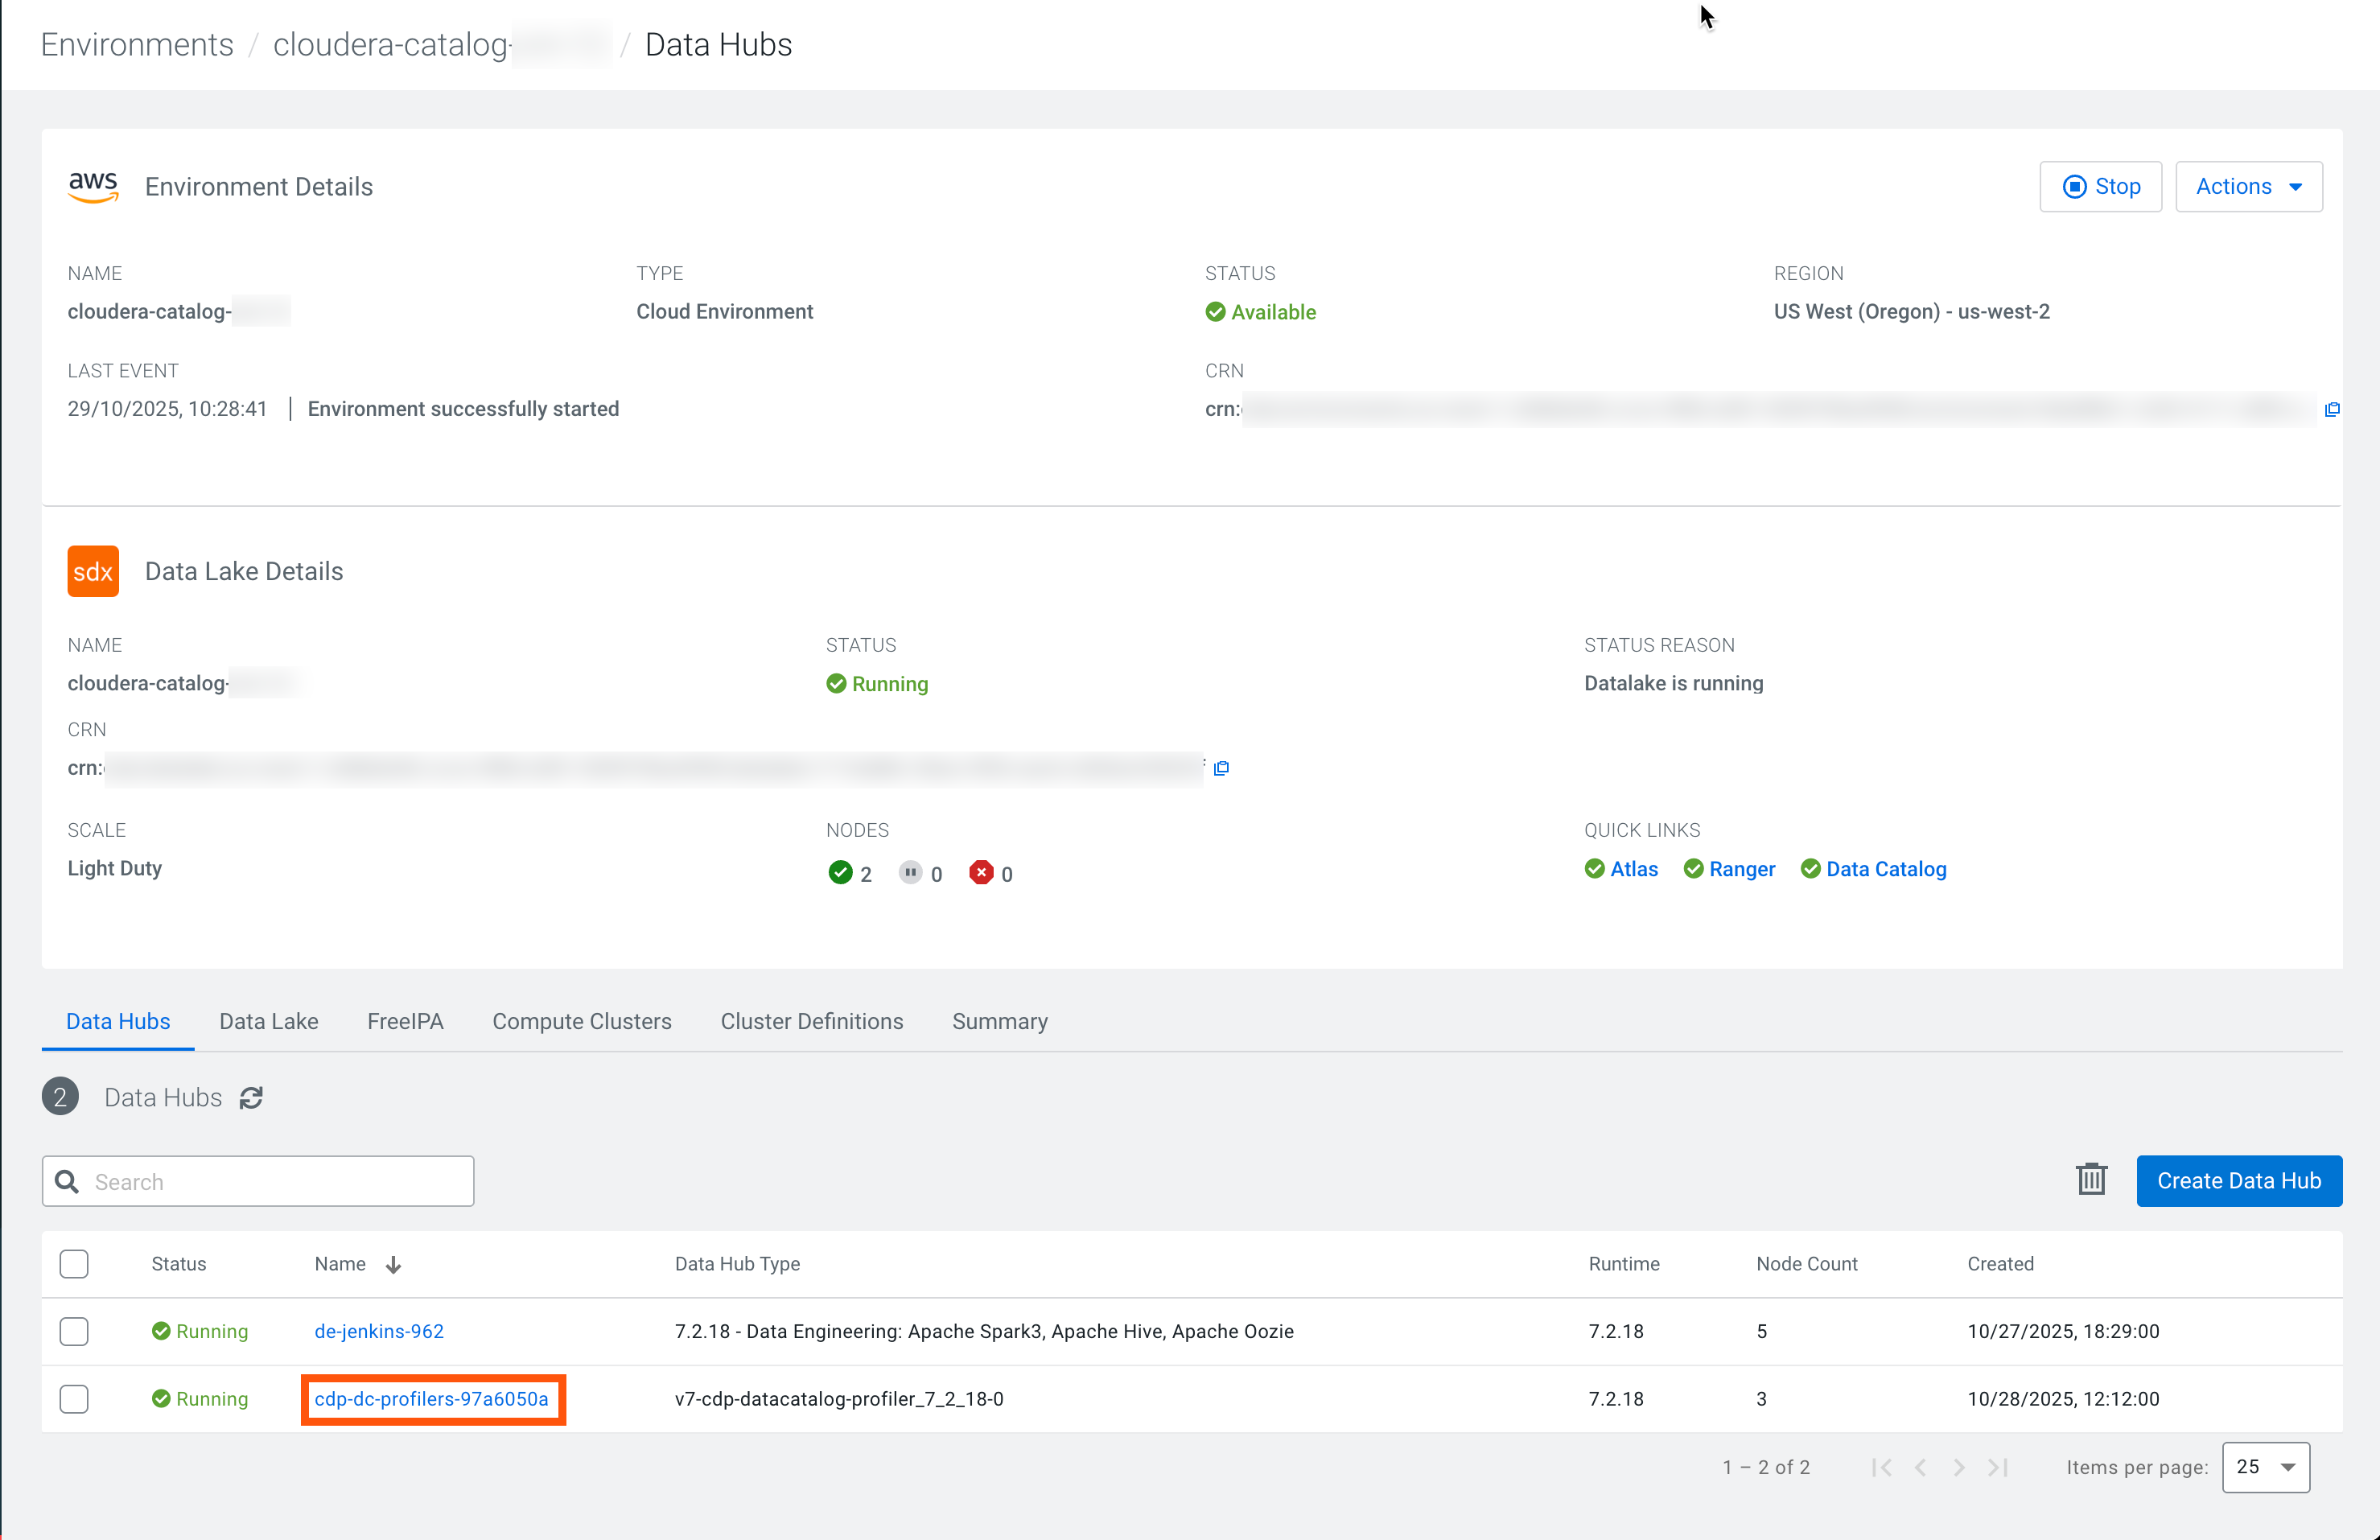This screenshot has height=1540, width=2380.
Task: Stop the environment with Stop button
Action: click(x=2100, y=187)
